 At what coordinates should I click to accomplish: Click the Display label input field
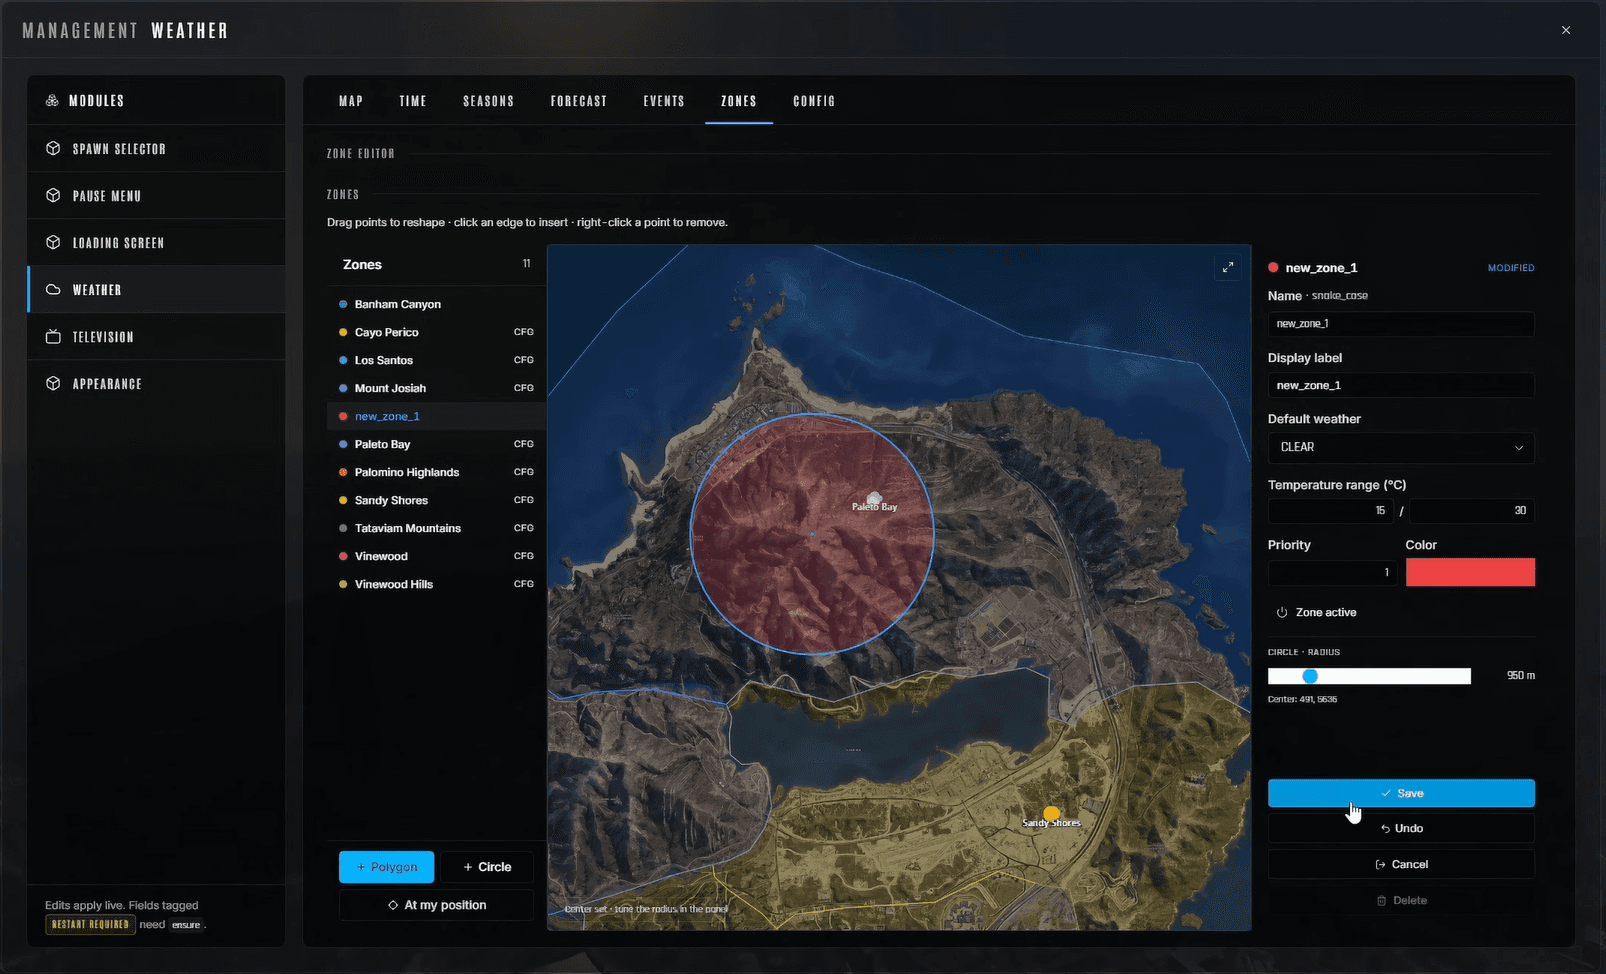(1401, 385)
